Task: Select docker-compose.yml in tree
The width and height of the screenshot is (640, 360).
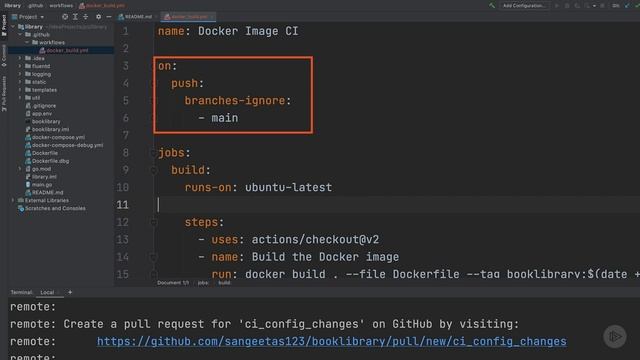Action: pos(55,137)
